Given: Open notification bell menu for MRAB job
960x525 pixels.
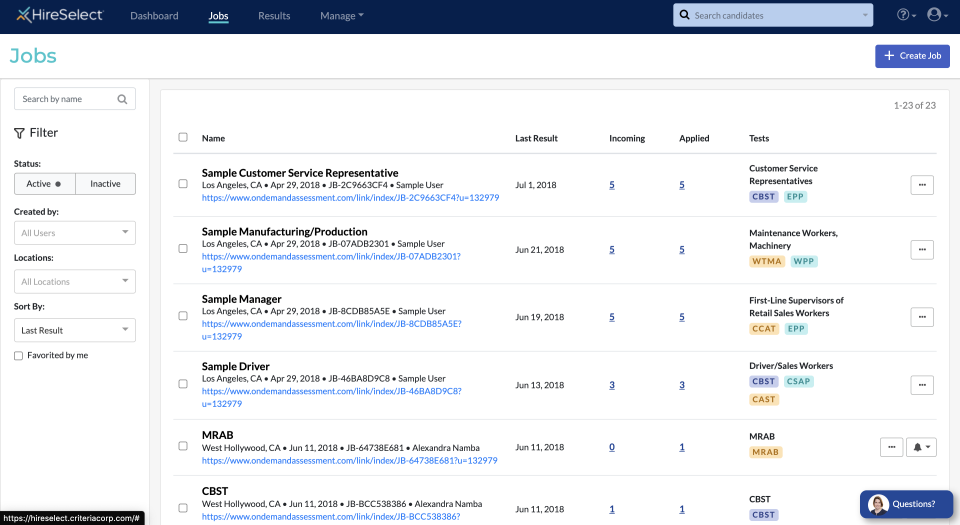Looking at the screenshot, I should (x=922, y=447).
